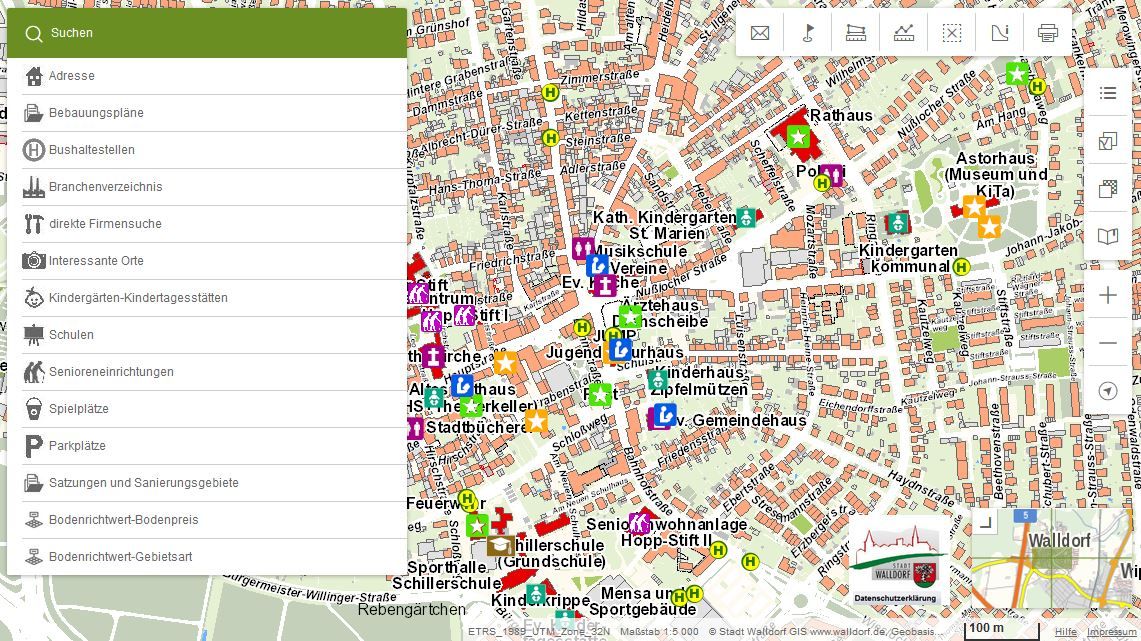Image resolution: width=1141 pixels, height=641 pixels.
Task: Click the senior marker at Seniorenwohnanlage Hopp-Stift II
Action: pyautogui.click(x=638, y=523)
